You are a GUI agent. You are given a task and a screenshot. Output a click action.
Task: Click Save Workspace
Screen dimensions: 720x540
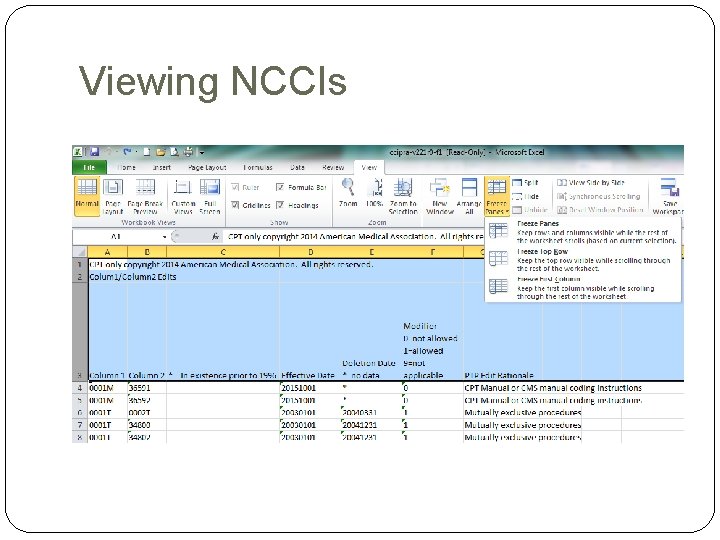[669, 196]
